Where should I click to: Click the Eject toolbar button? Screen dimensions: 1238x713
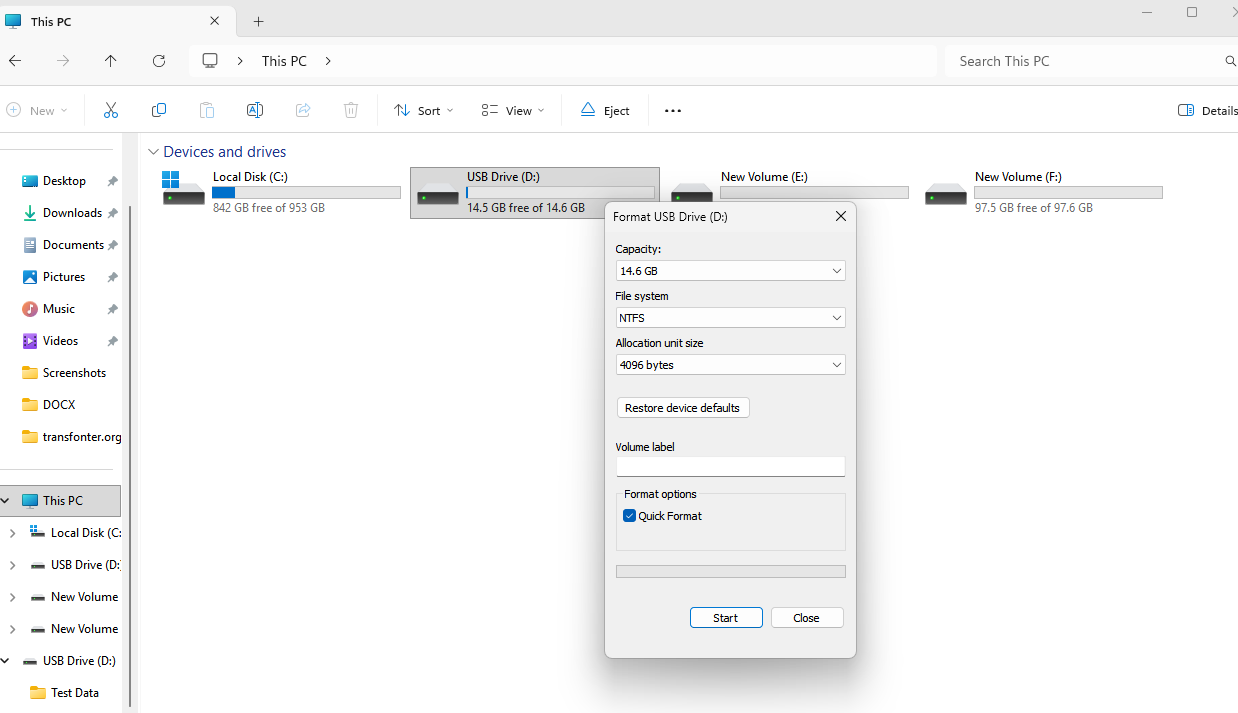[605, 110]
